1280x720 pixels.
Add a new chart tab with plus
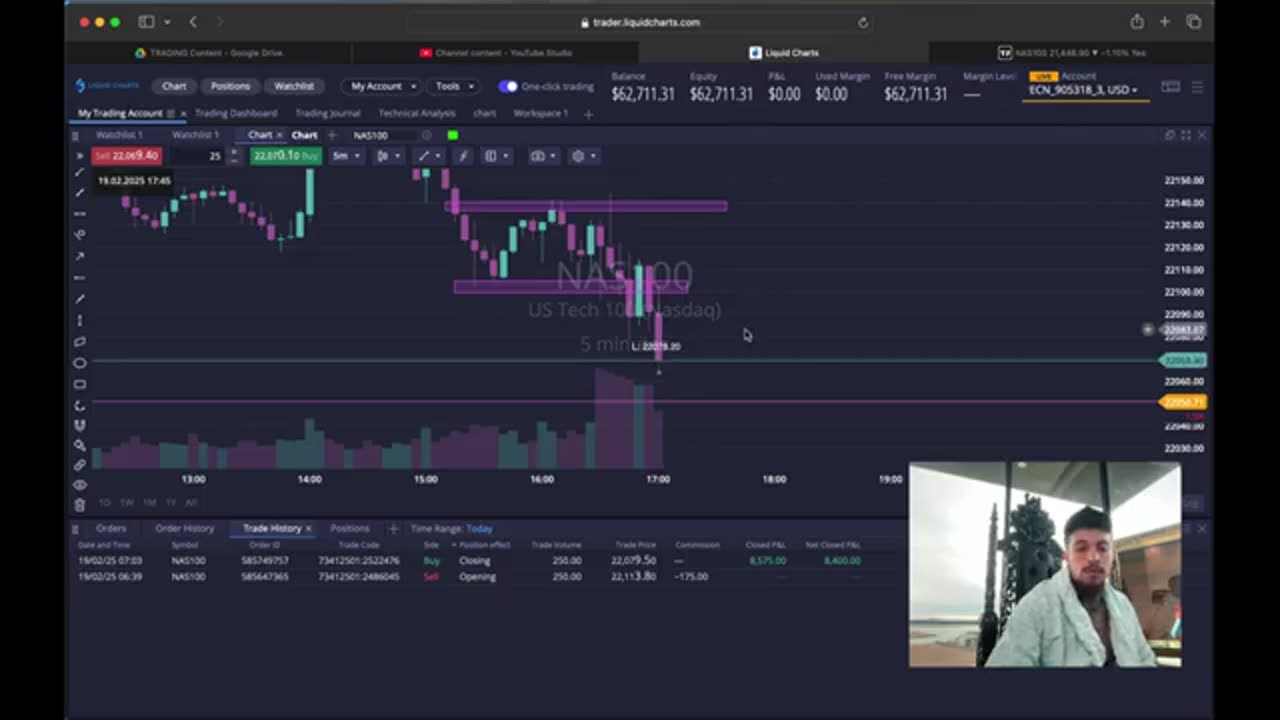[x=332, y=135]
